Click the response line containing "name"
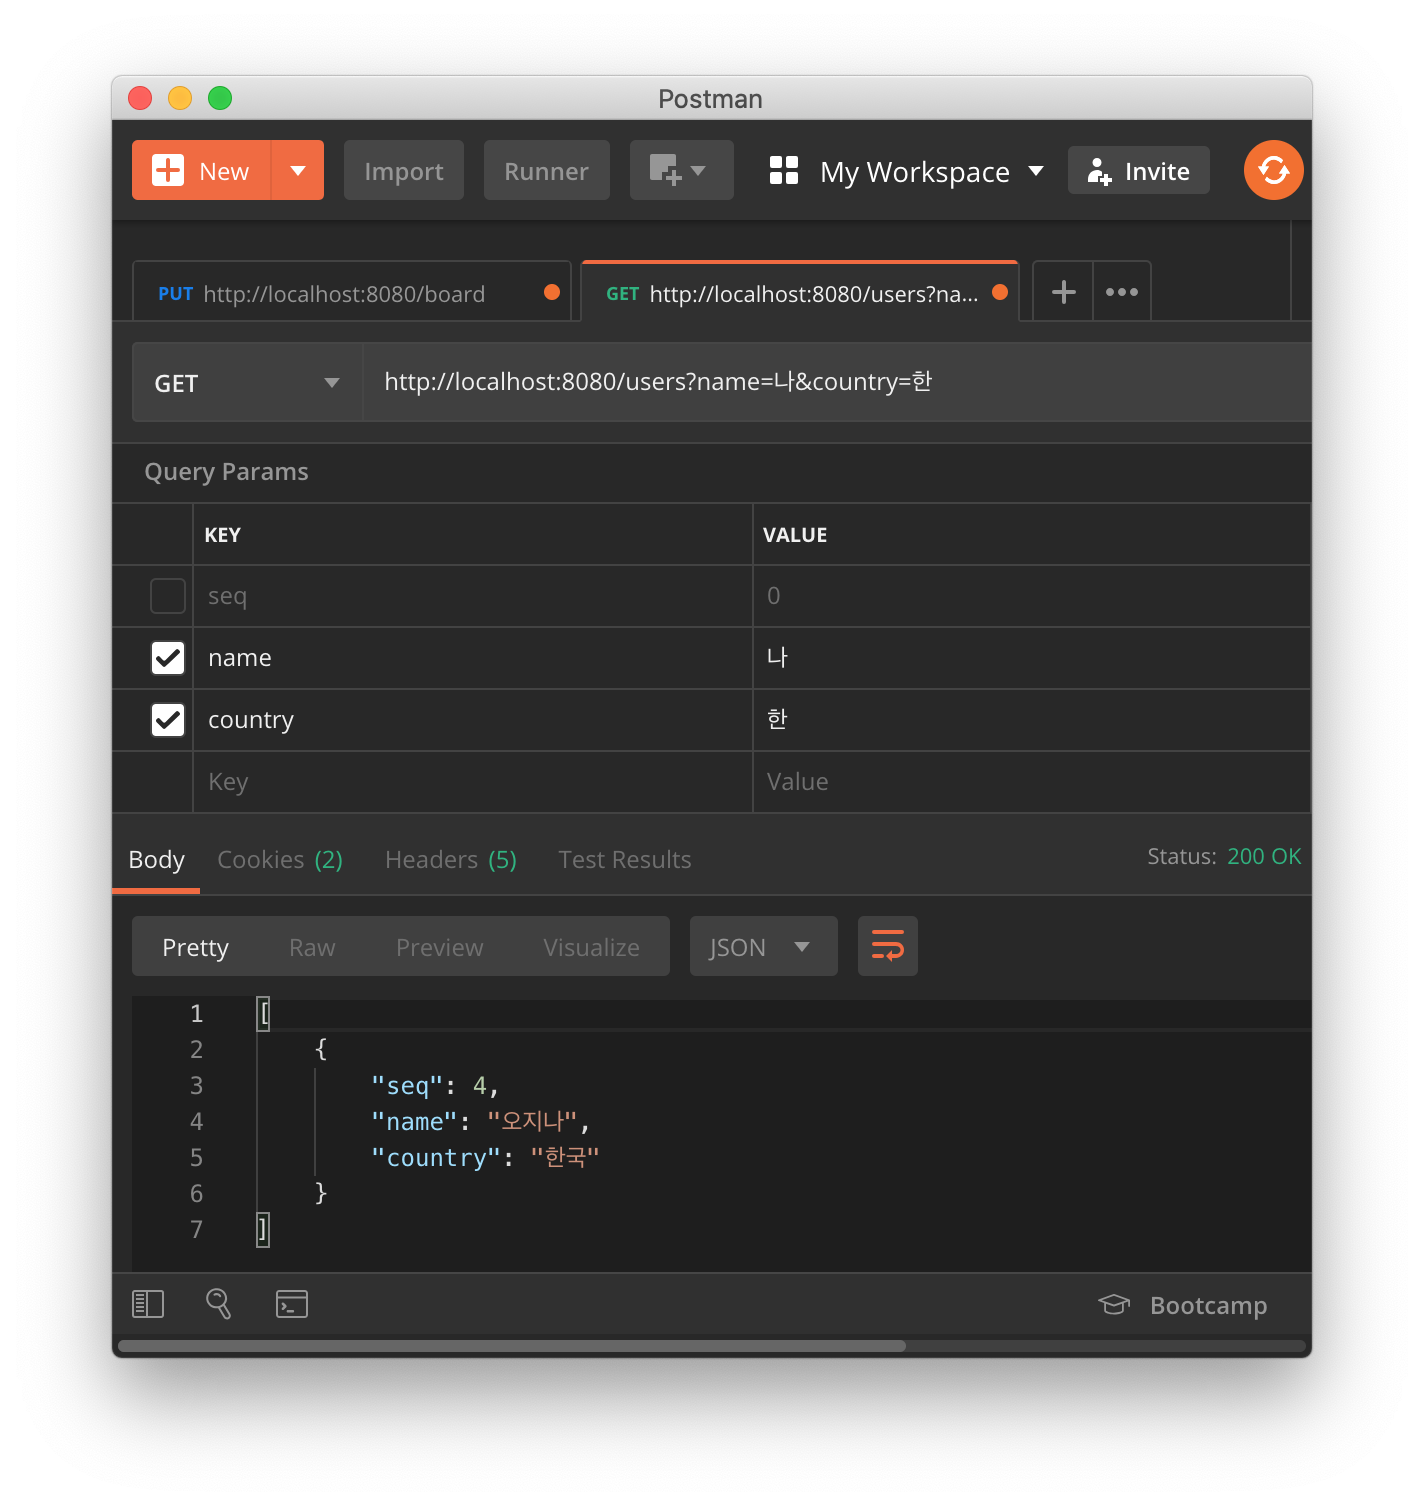This screenshot has height=1506, width=1424. tap(480, 1122)
